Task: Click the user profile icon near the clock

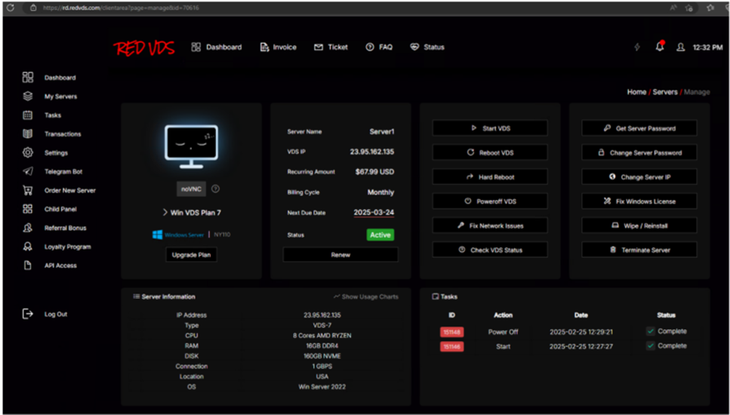Action: (x=681, y=47)
